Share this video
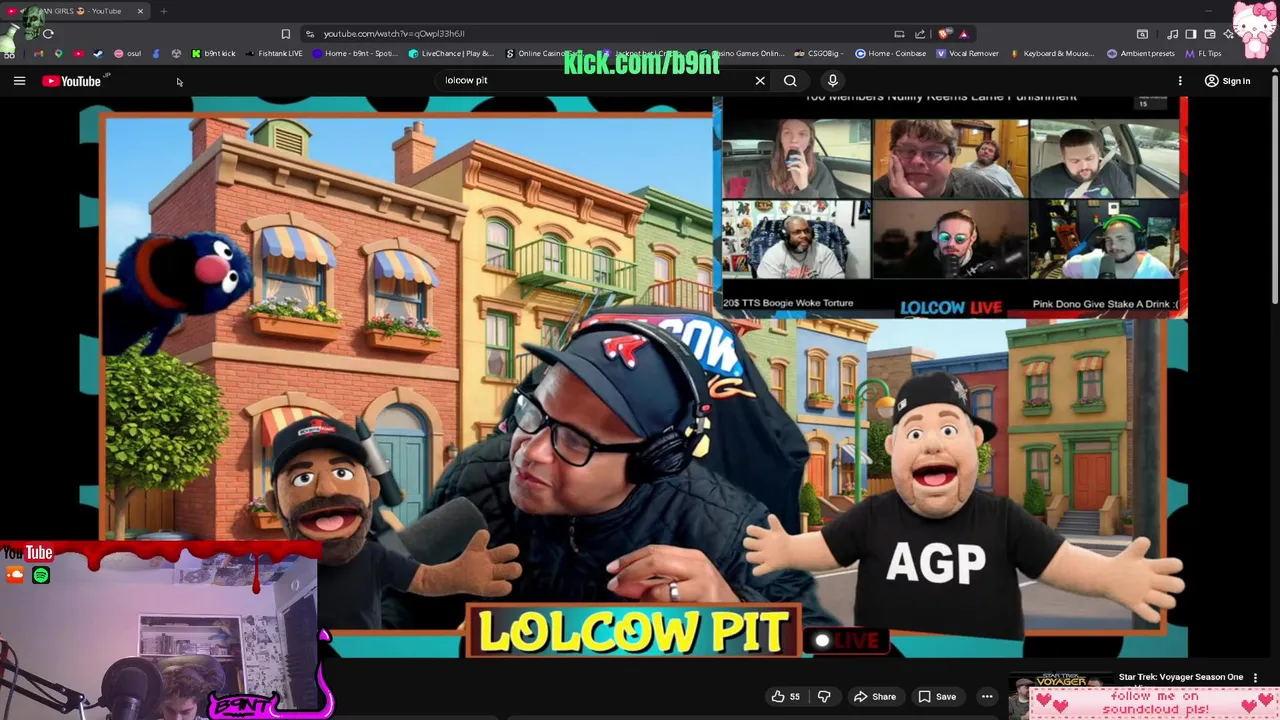 click(x=874, y=697)
